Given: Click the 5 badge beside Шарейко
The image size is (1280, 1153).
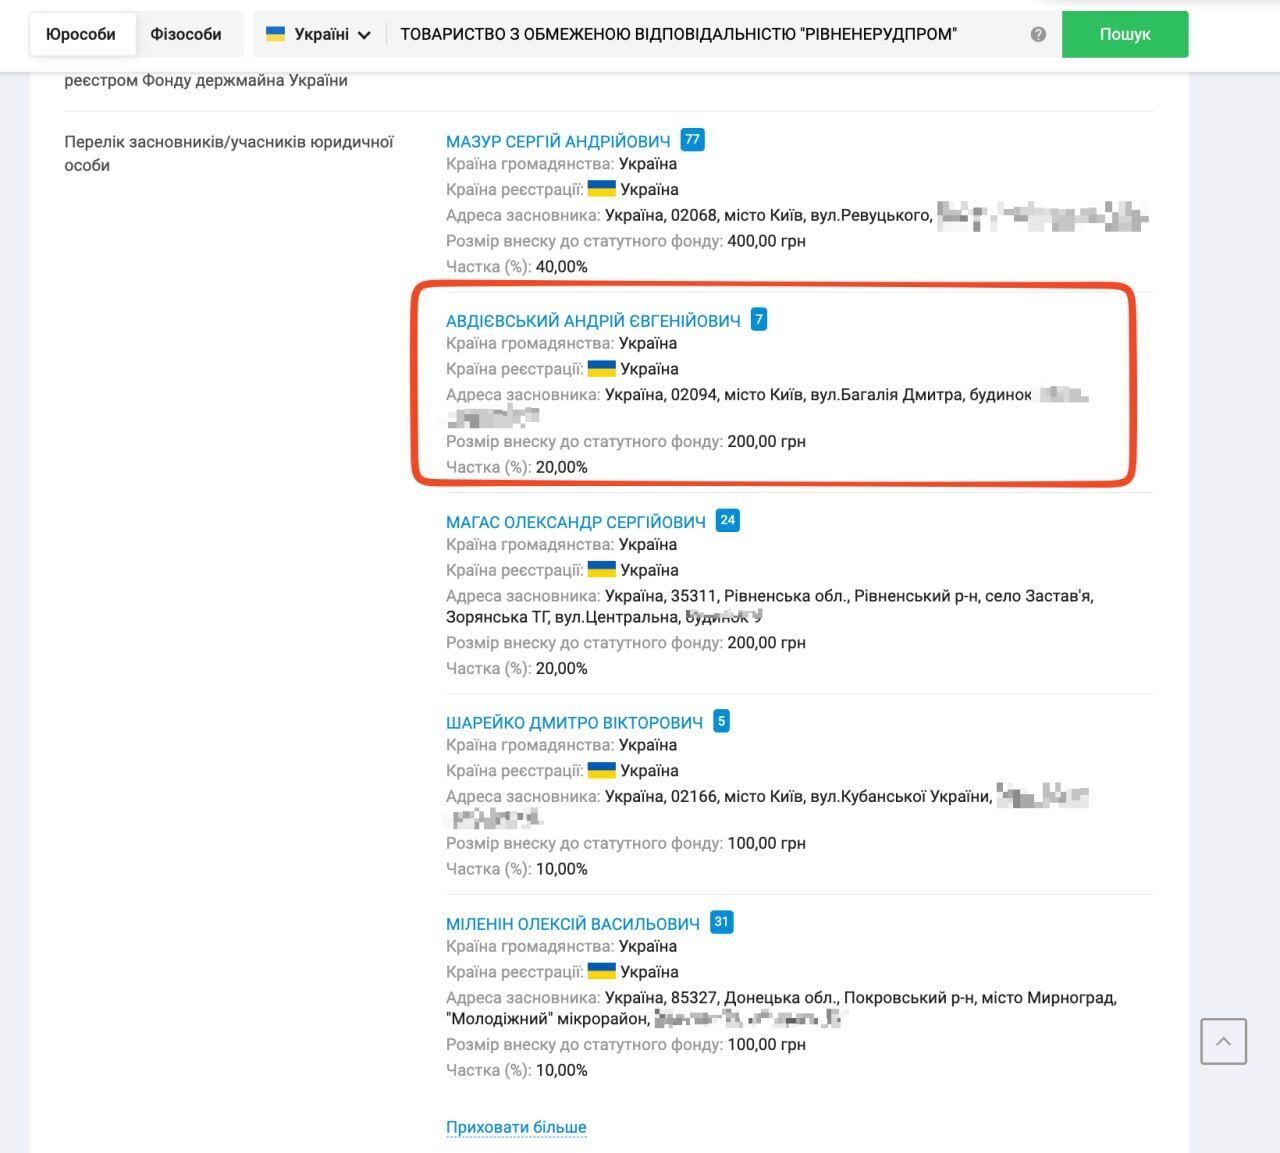Looking at the screenshot, I should [722, 721].
